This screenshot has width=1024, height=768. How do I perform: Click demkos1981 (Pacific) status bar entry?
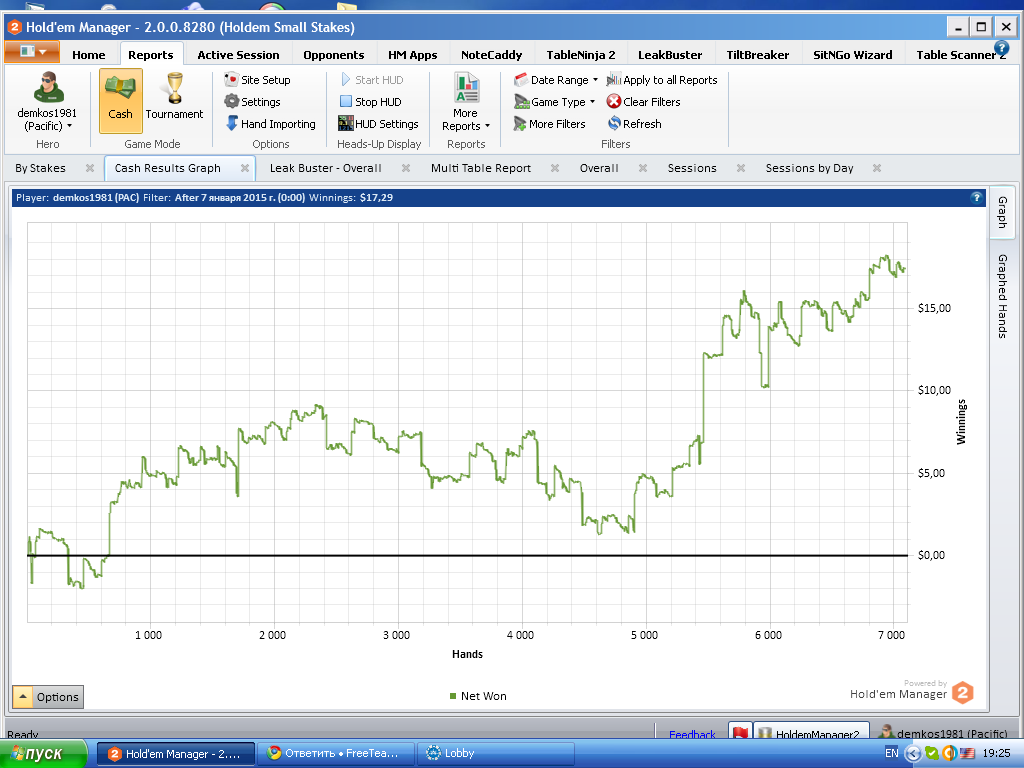[x=944, y=733]
